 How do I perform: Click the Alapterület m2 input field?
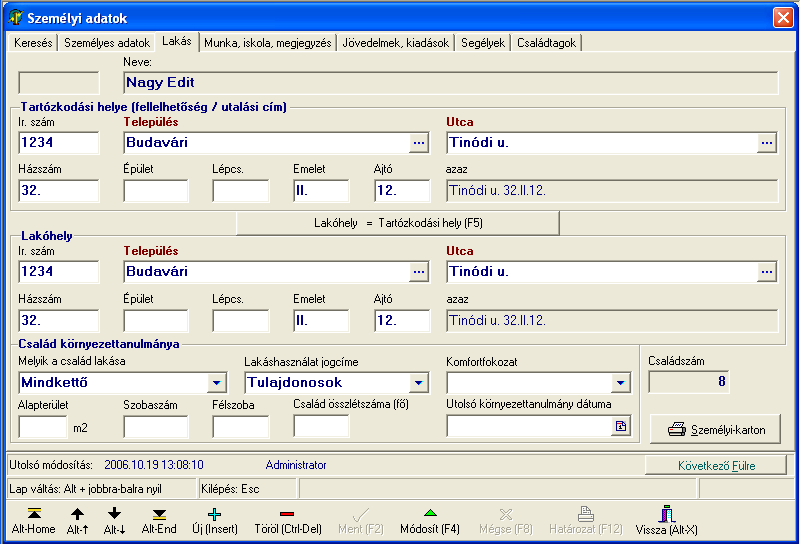43,427
